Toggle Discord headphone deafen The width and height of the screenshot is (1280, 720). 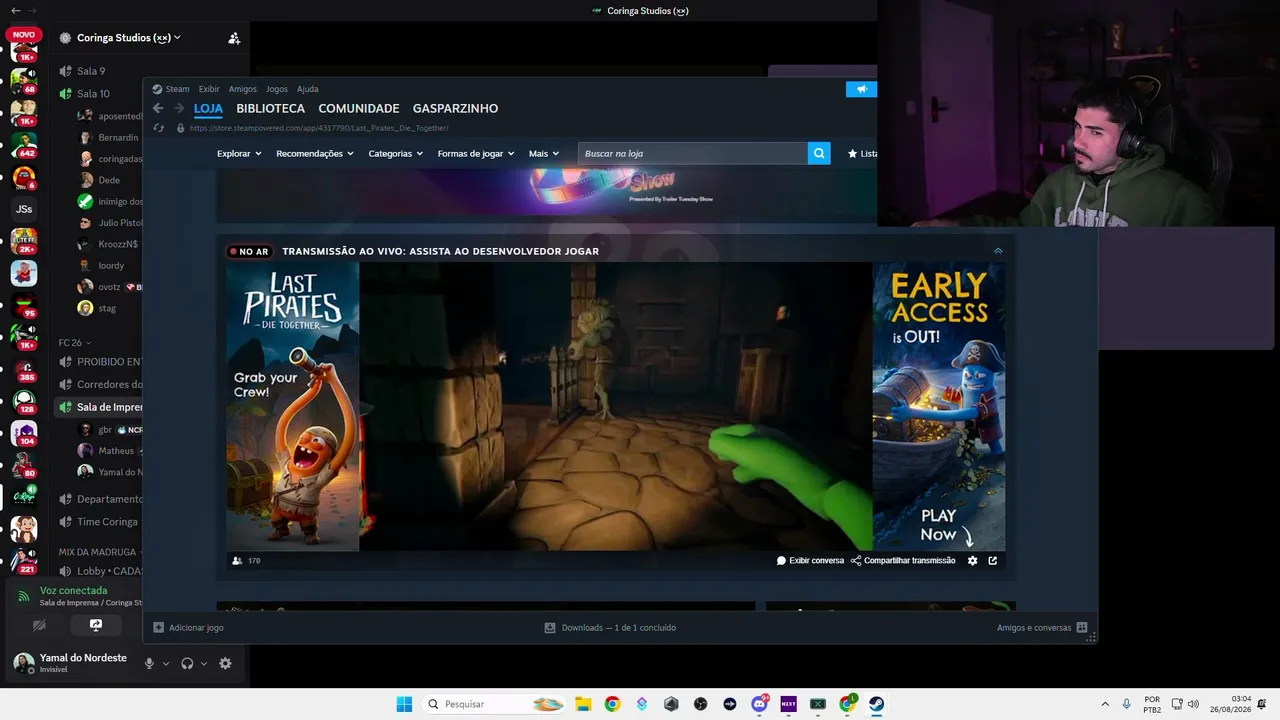click(187, 663)
